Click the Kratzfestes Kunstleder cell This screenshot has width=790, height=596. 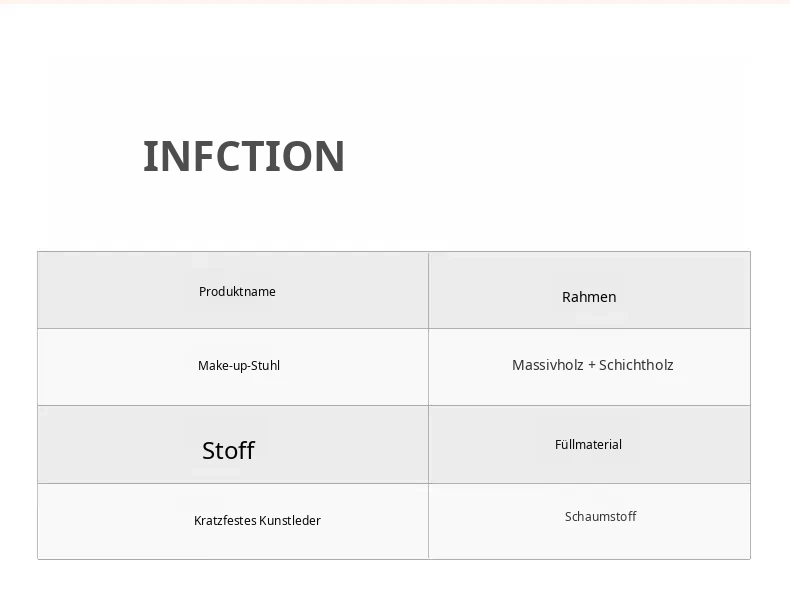233,521
